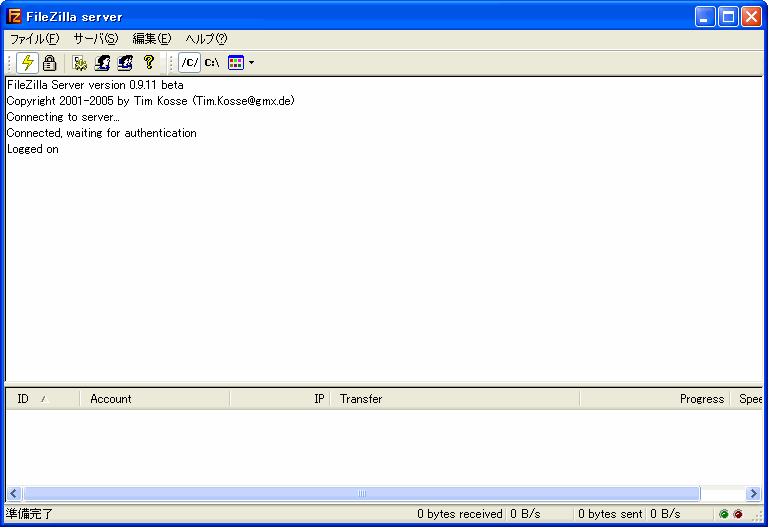Toggle the C:\ path display mode
Screen dimensions: 768x527
pyautogui.click(x=212, y=63)
